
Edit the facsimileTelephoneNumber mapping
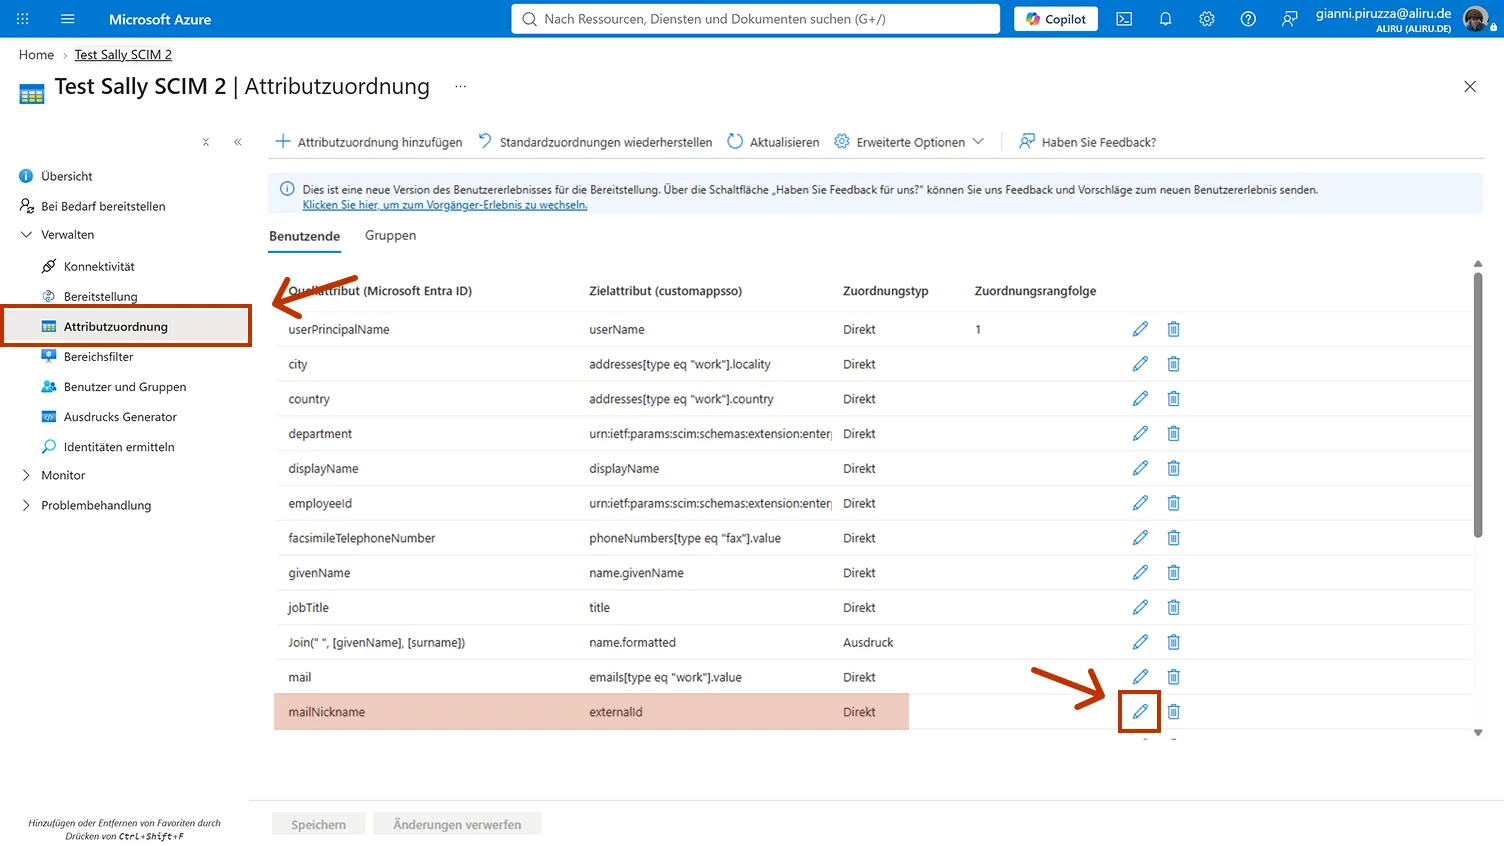click(x=1140, y=538)
